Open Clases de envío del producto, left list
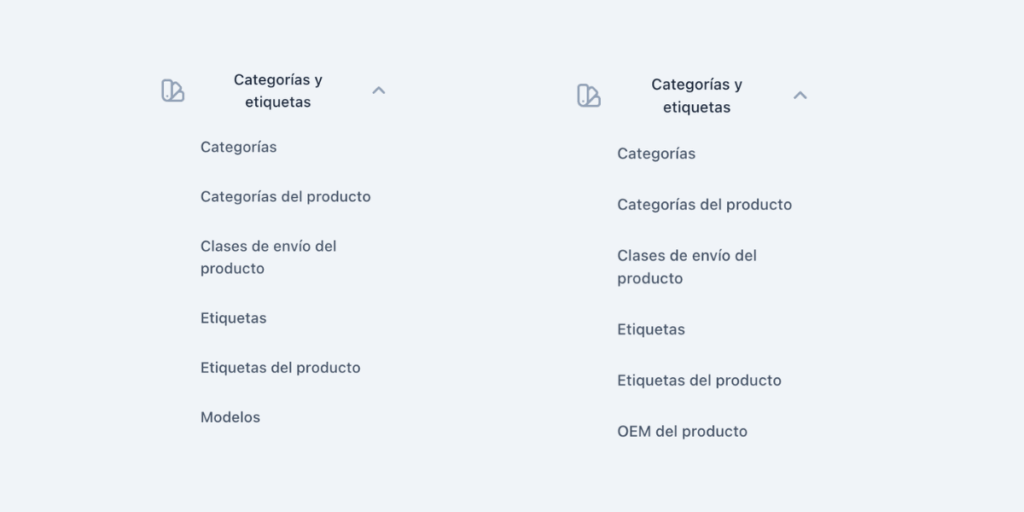This screenshot has height=512, width=1024. click(268, 257)
